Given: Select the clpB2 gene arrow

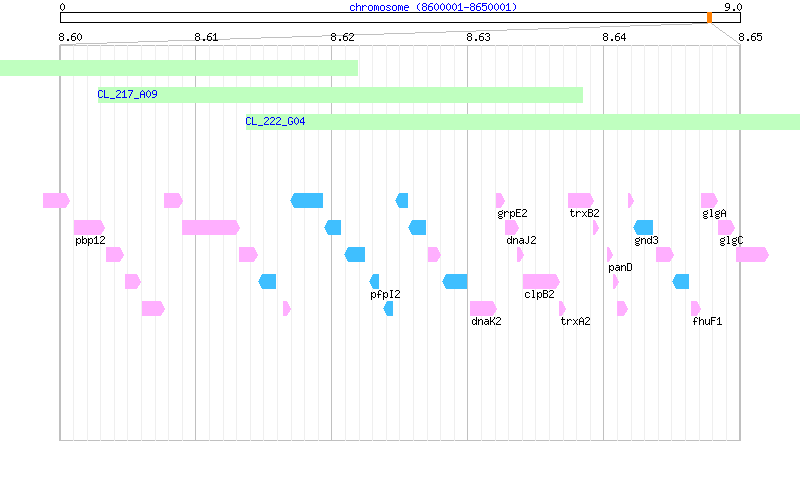Looking at the screenshot, I should pyautogui.click(x=541, y=282).
